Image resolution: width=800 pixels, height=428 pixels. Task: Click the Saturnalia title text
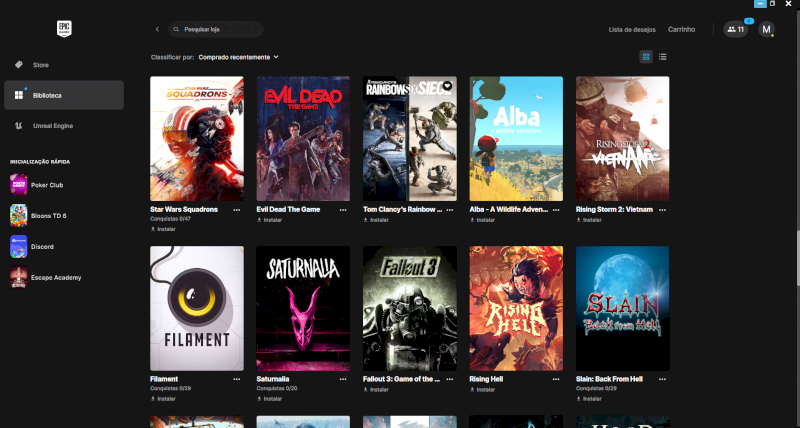[x=273, y=379]
